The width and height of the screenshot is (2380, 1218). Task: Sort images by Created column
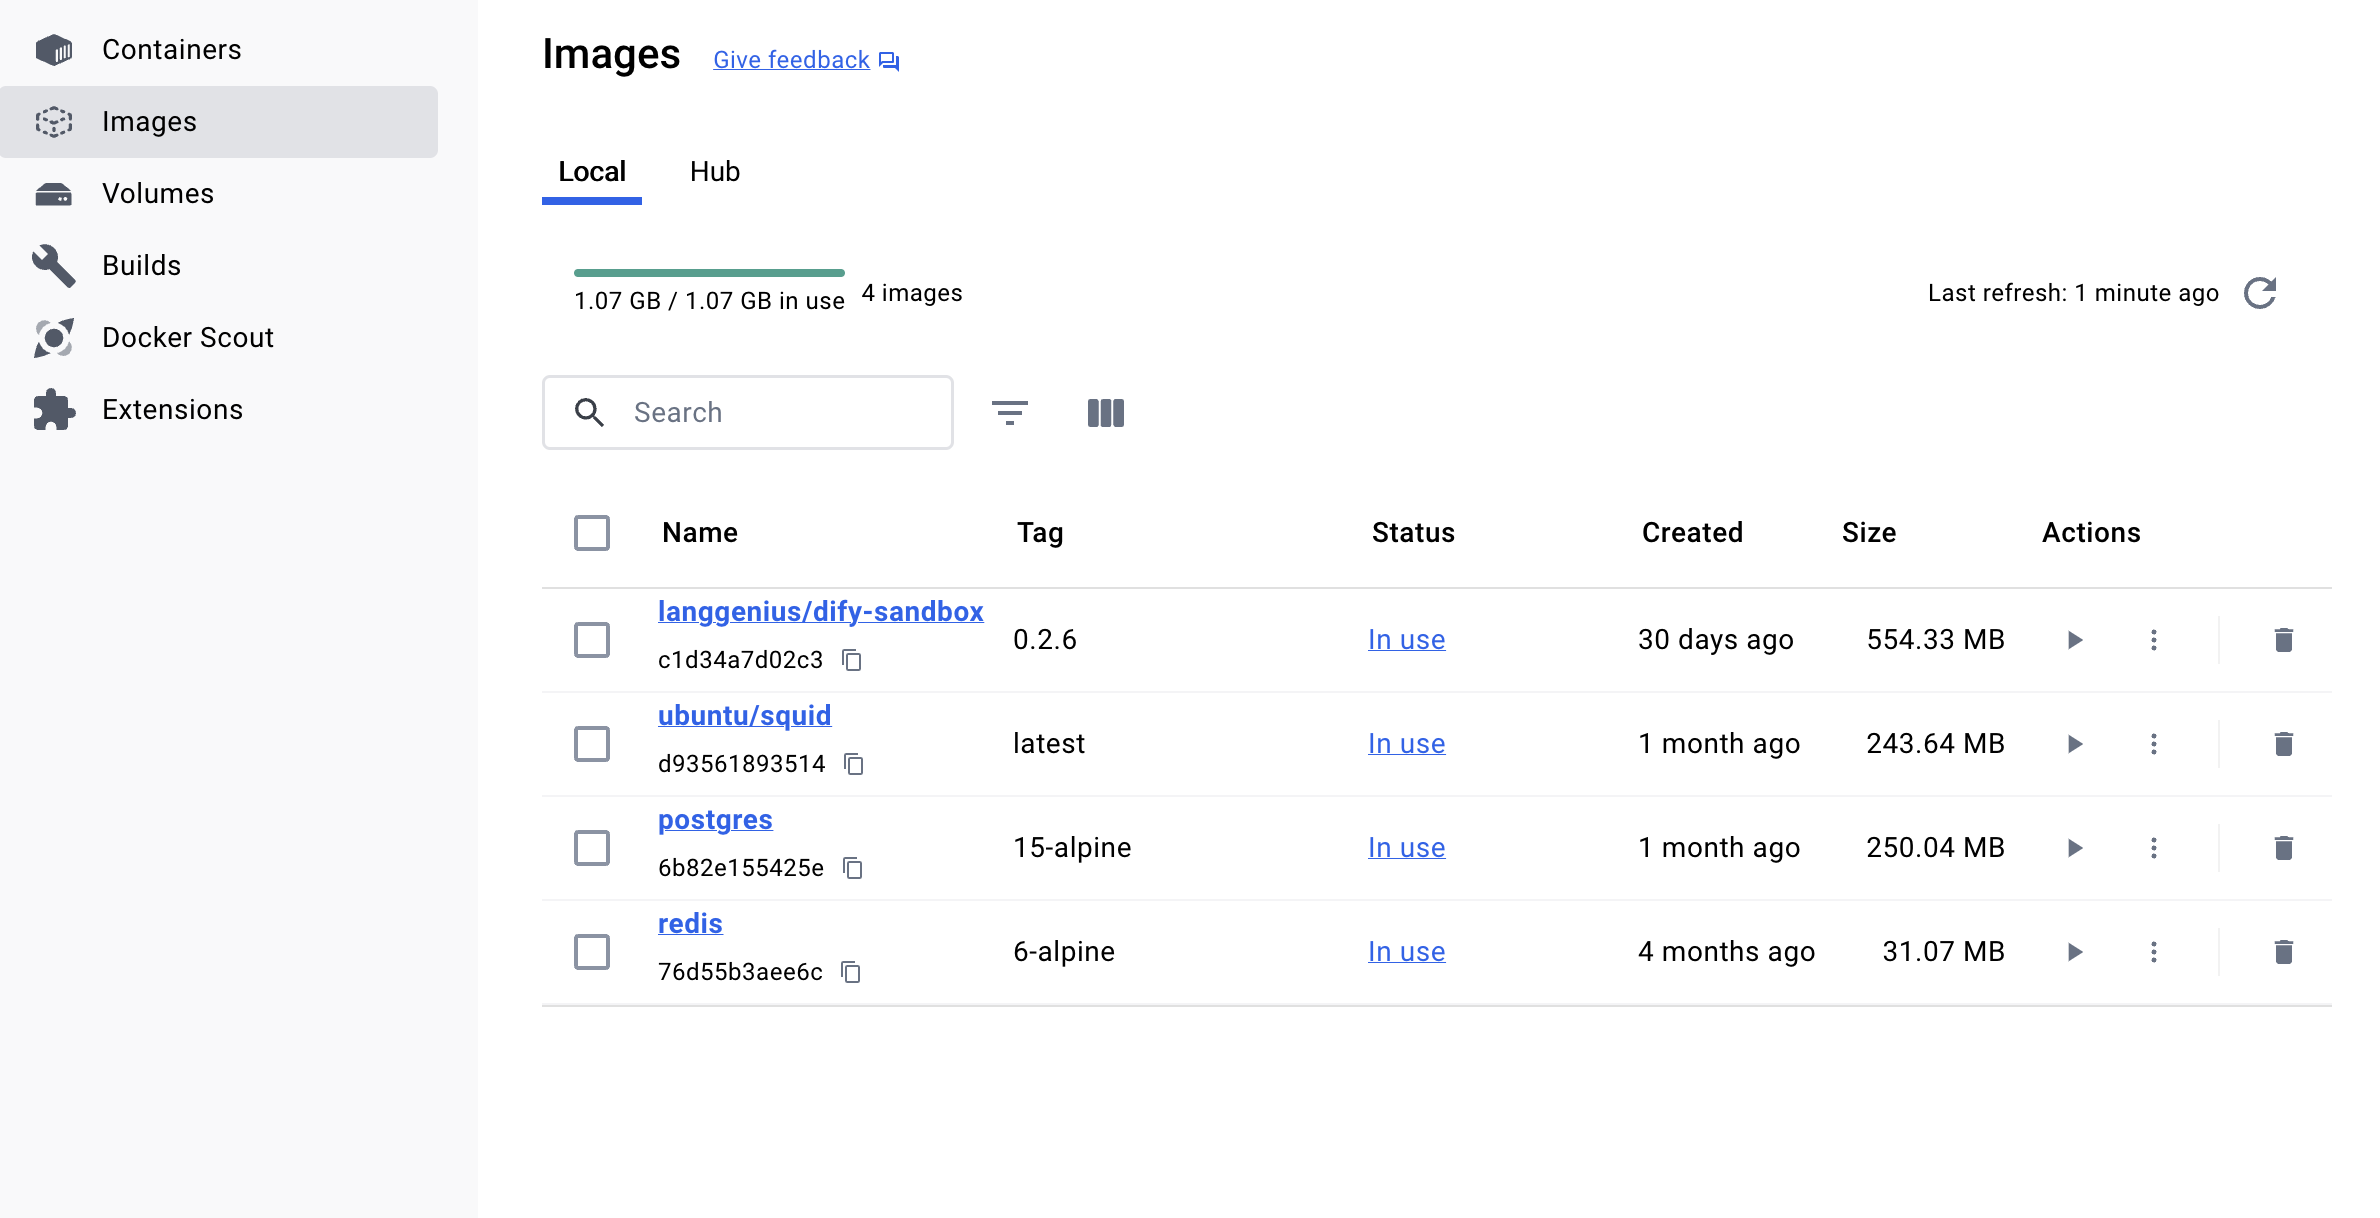(1692, 533)
